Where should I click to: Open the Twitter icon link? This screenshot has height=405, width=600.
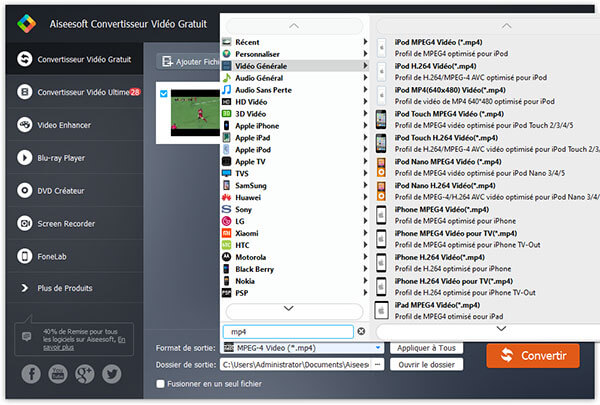(112, 373)
